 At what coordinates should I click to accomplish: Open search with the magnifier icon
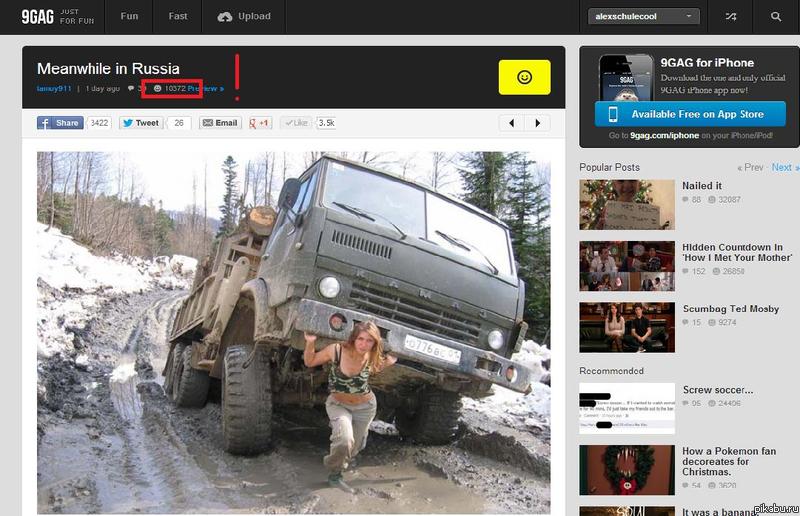click(x=776, y=17)
